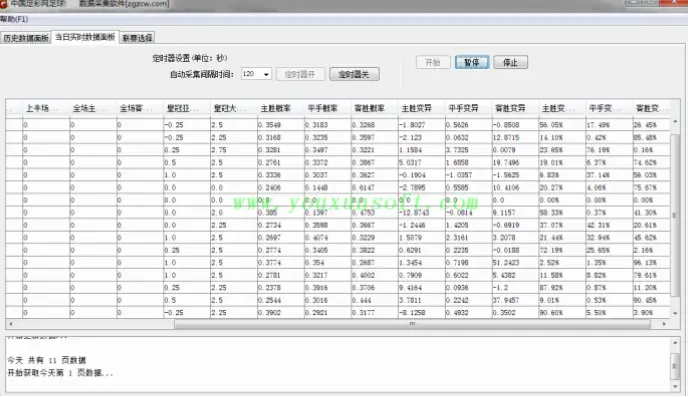Select the cell showing -1.8027

[421, 125]
